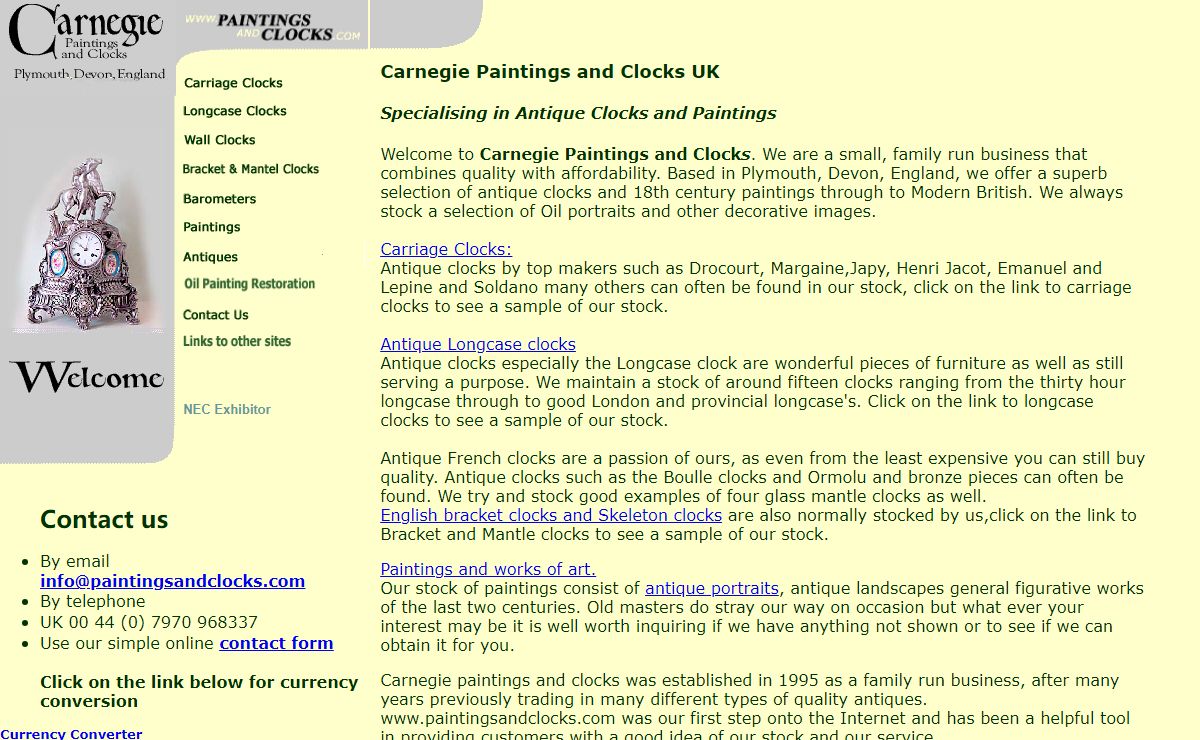This screenshot has height=740, width=1200.
Task: Open the Barometers menu item
Action: (x=220, y=199)
